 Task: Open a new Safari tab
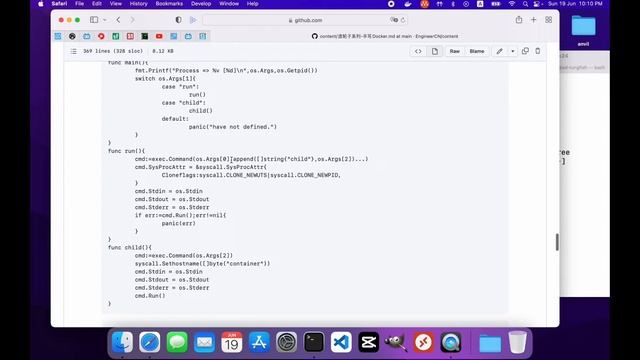(x=533, y=20)
